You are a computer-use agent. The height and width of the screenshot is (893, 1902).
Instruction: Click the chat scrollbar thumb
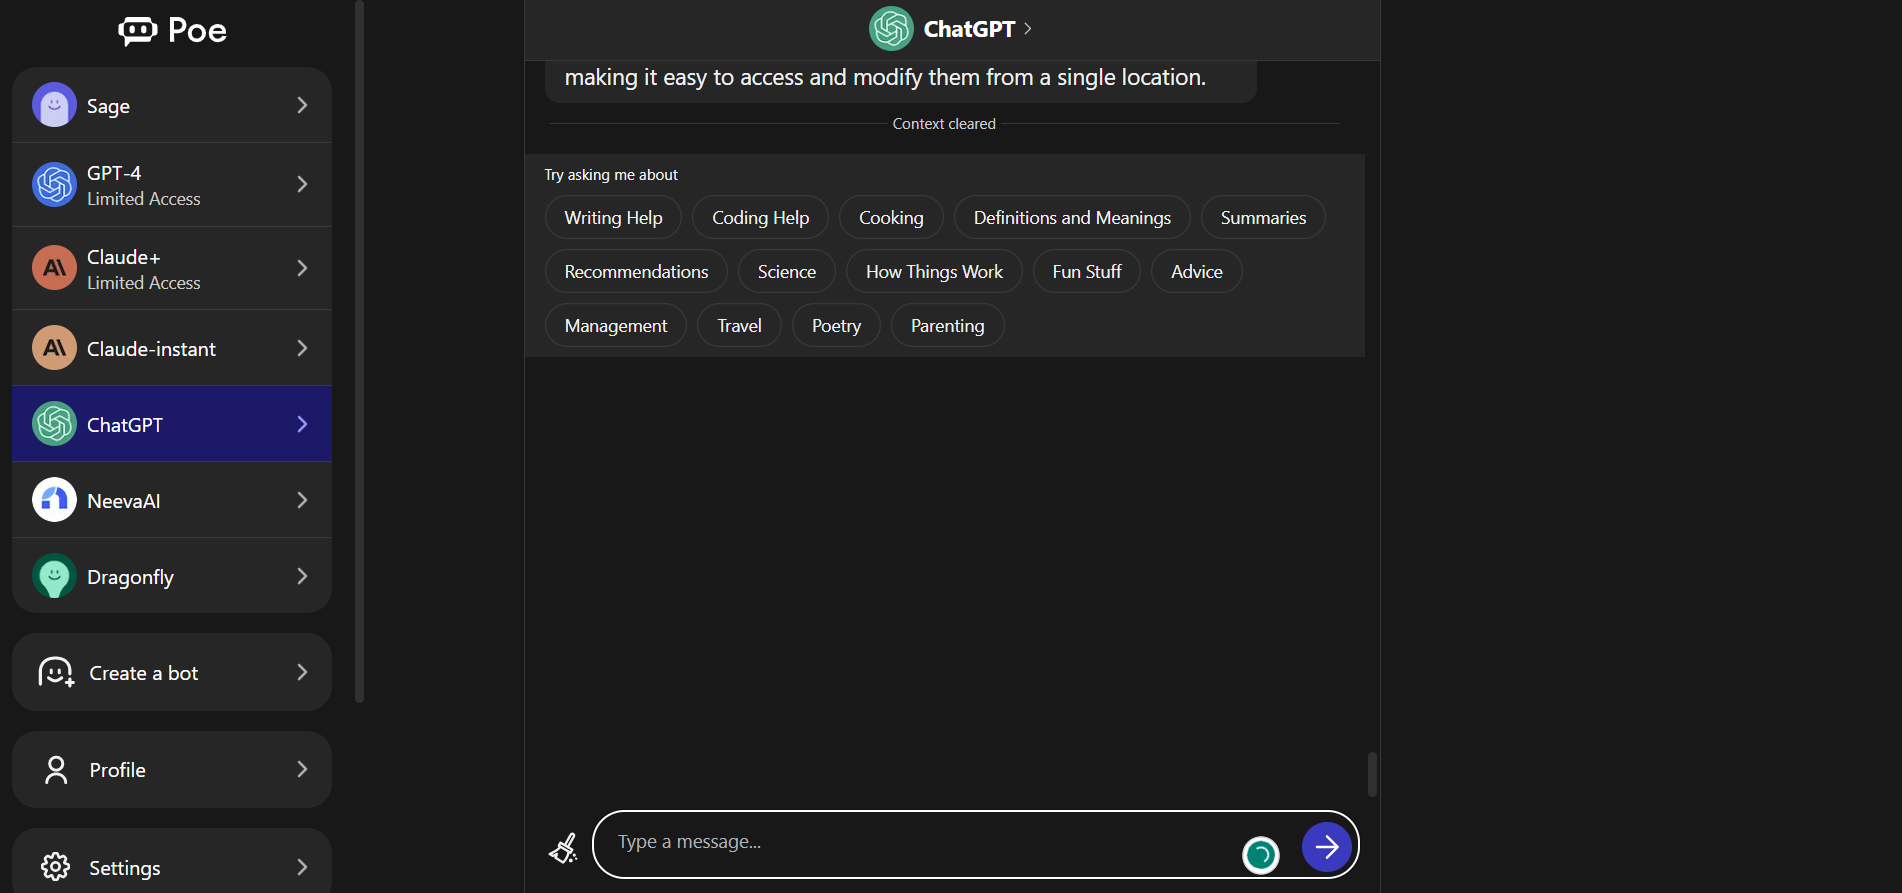click(1372, 774)
